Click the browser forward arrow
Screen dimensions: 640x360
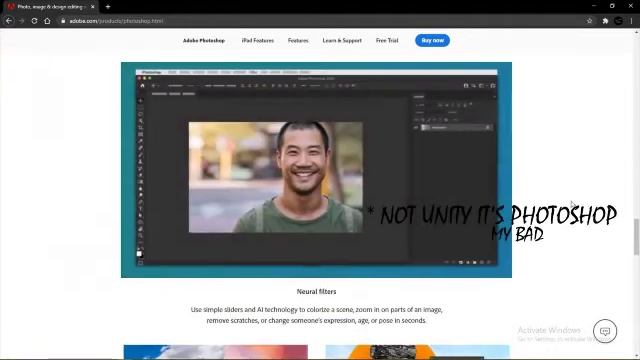point(22,21)
